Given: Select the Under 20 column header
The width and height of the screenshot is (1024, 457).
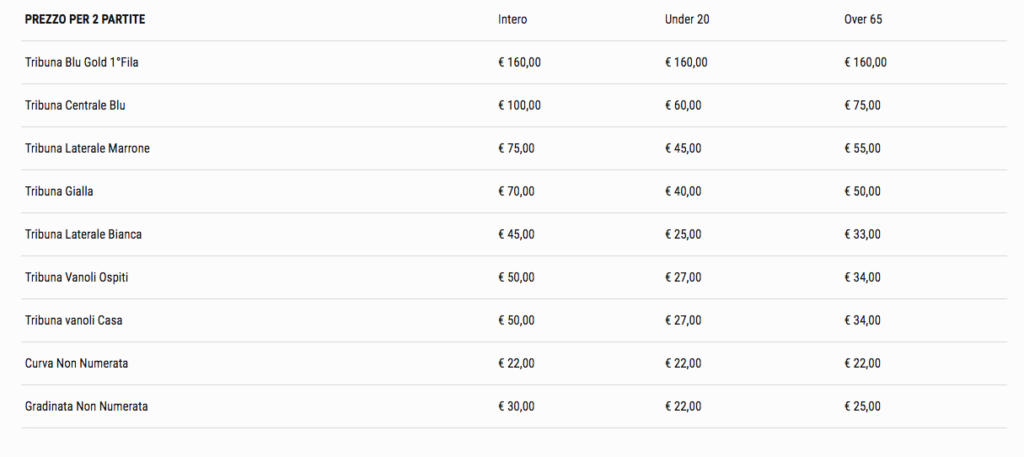Looking at the screenshot, I should click(x=687, y=20).
